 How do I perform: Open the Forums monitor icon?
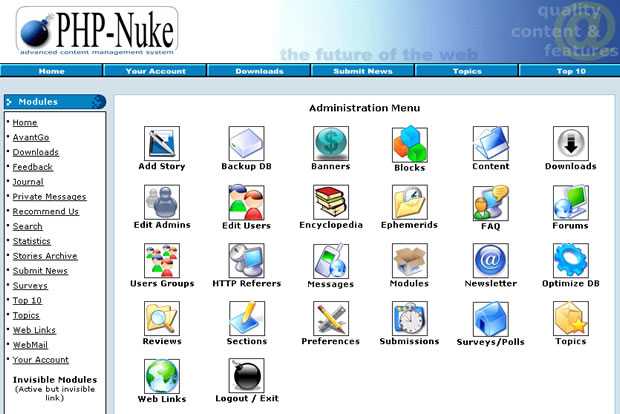[x=571, y=202]
